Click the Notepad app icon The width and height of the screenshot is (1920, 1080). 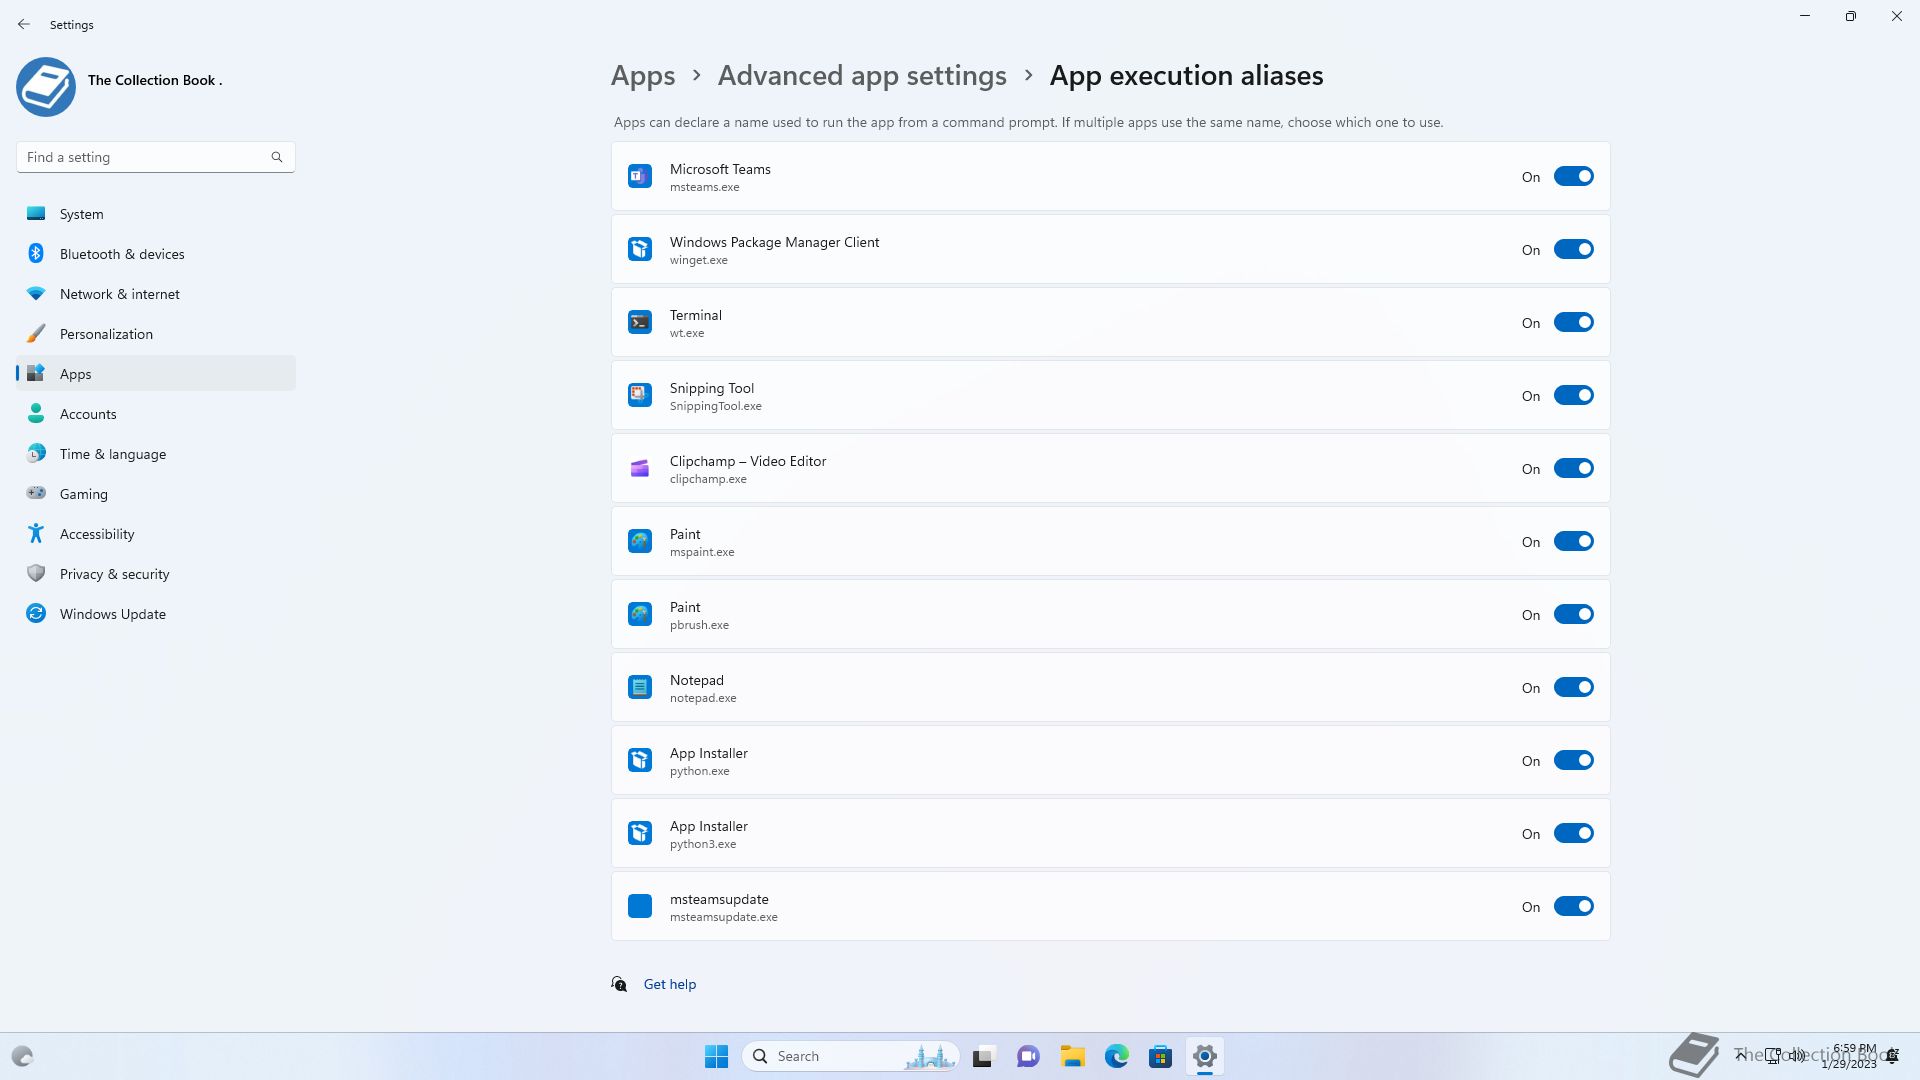[x=640, y=687]
